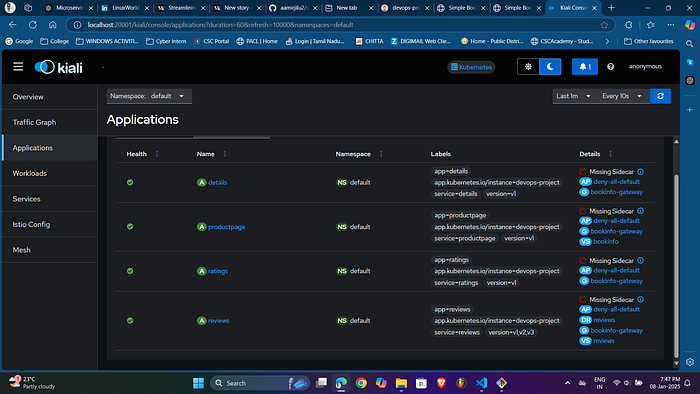This screenshot has height=394, width=700.
Task: Click health check icon for ratings row
Action: click(130, 271)
